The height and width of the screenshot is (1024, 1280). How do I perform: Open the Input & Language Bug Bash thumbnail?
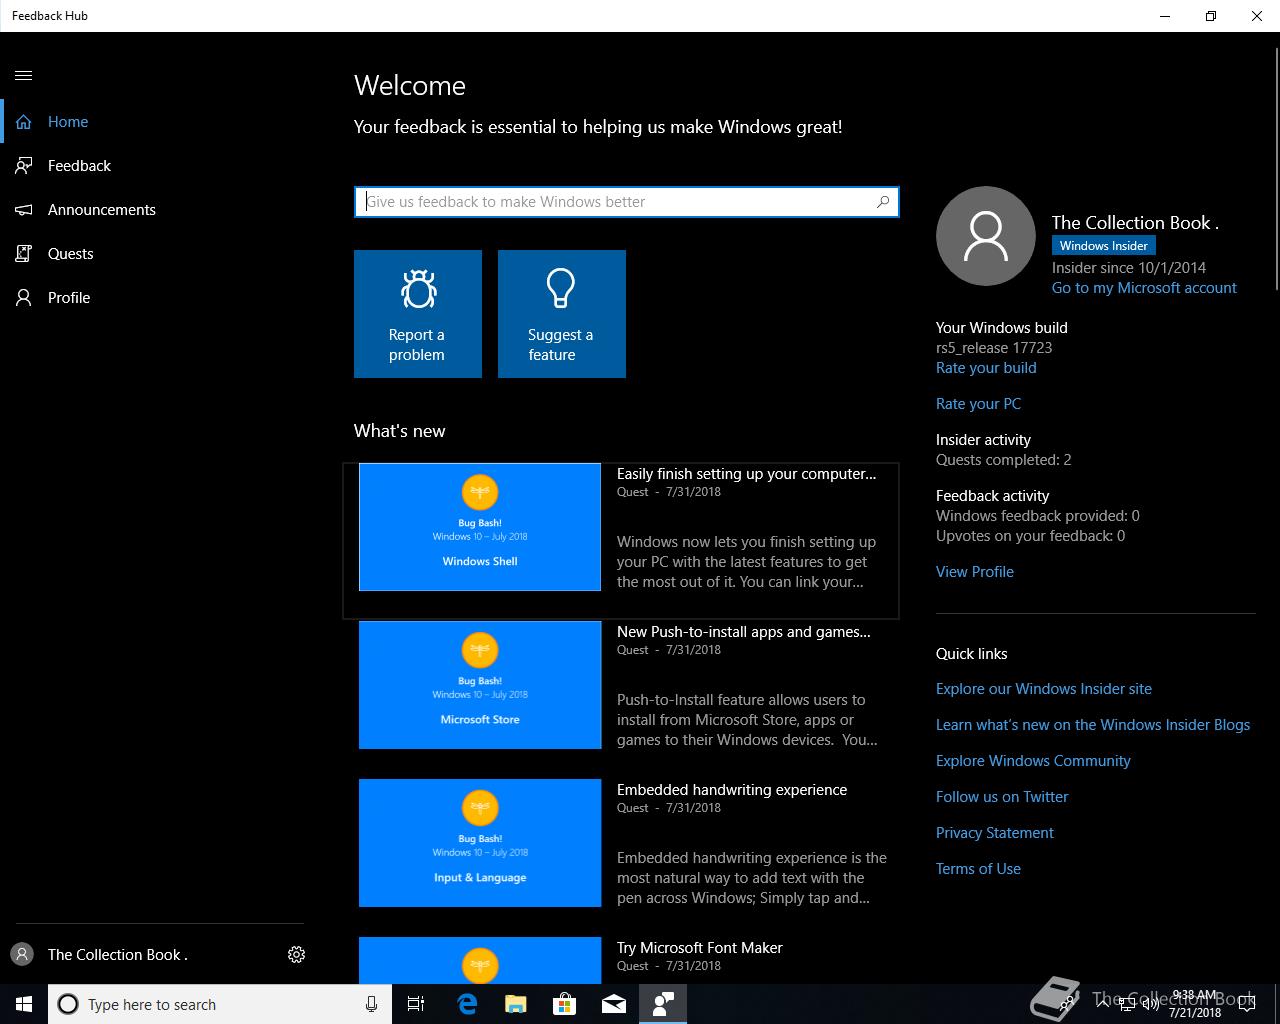[480, 843]
